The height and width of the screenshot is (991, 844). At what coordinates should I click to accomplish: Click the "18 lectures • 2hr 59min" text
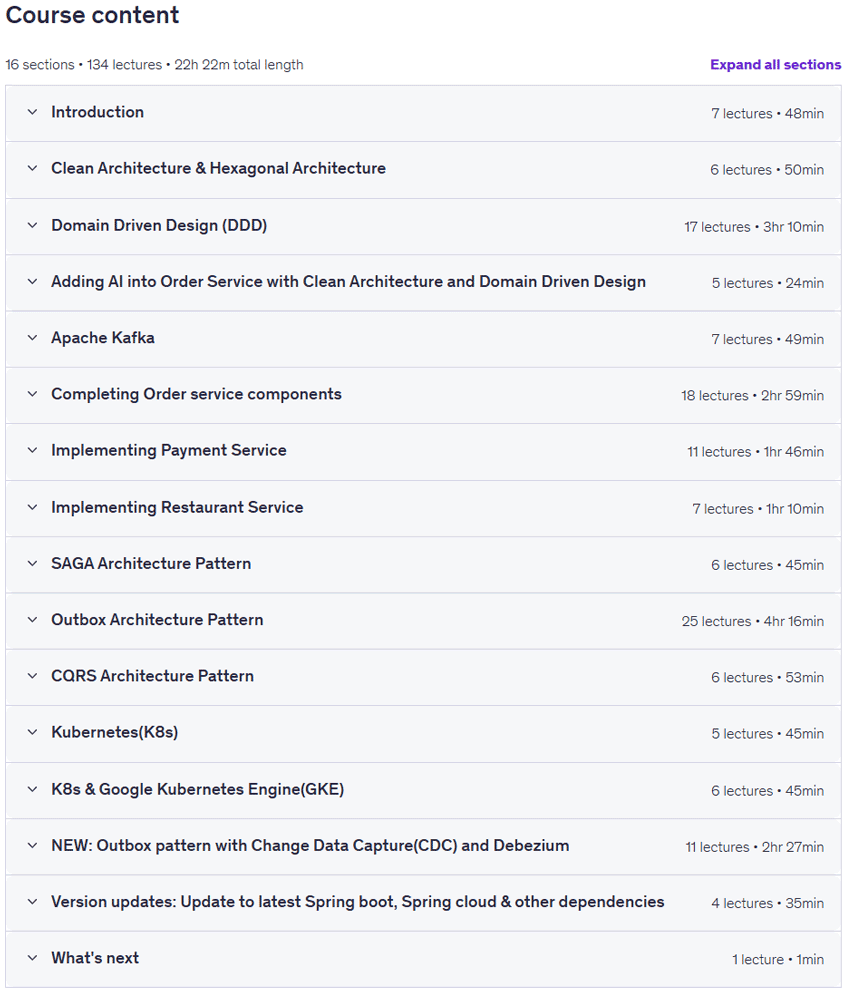tap(752, 396)
